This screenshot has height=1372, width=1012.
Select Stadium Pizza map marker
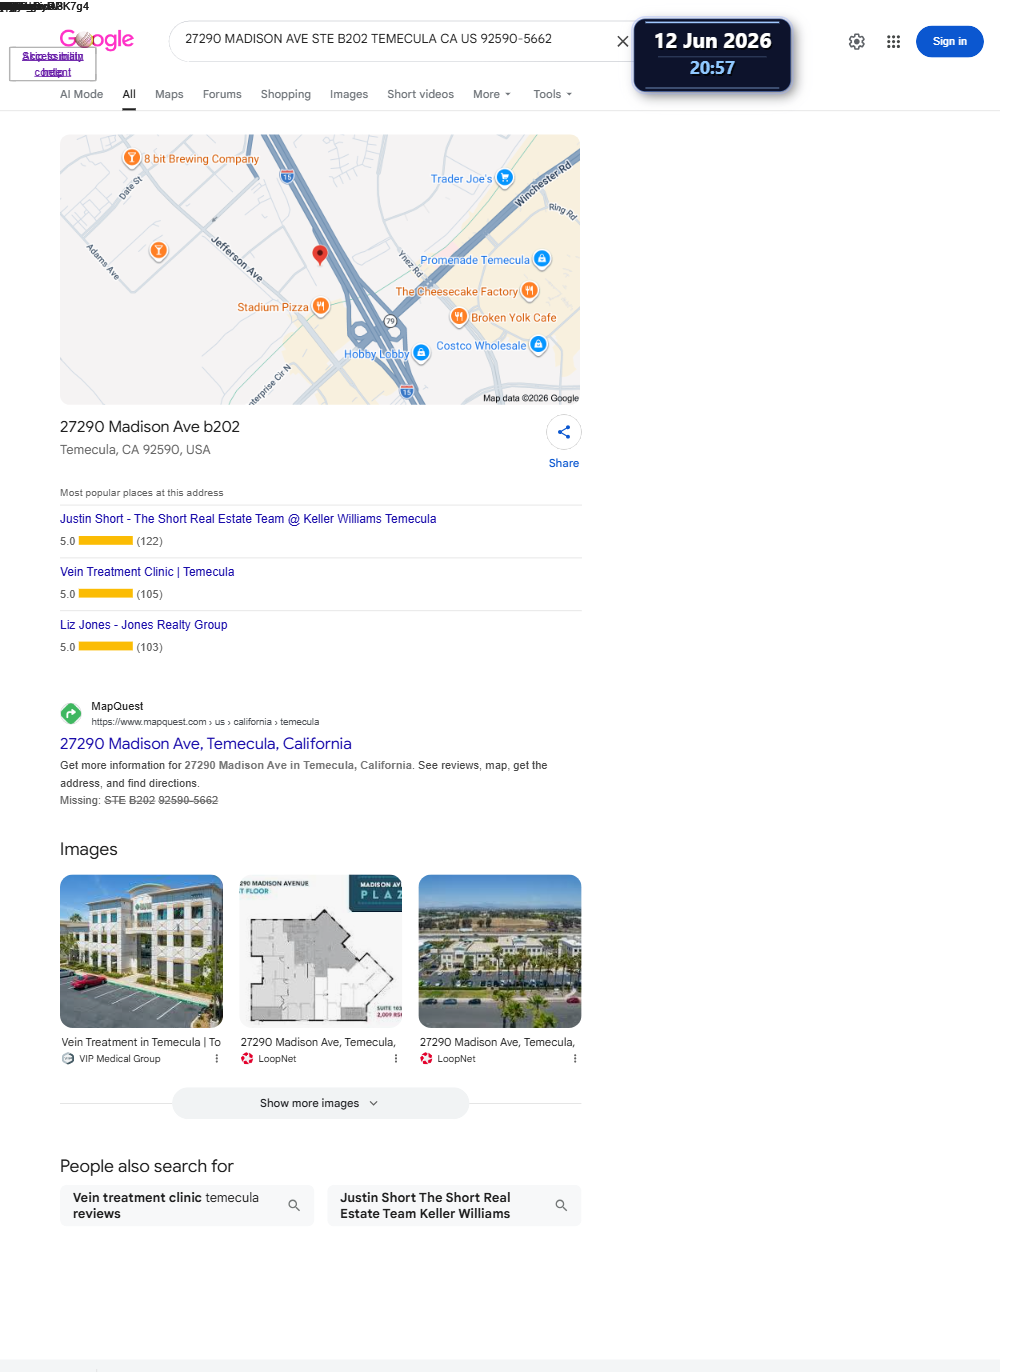[320, 306]
